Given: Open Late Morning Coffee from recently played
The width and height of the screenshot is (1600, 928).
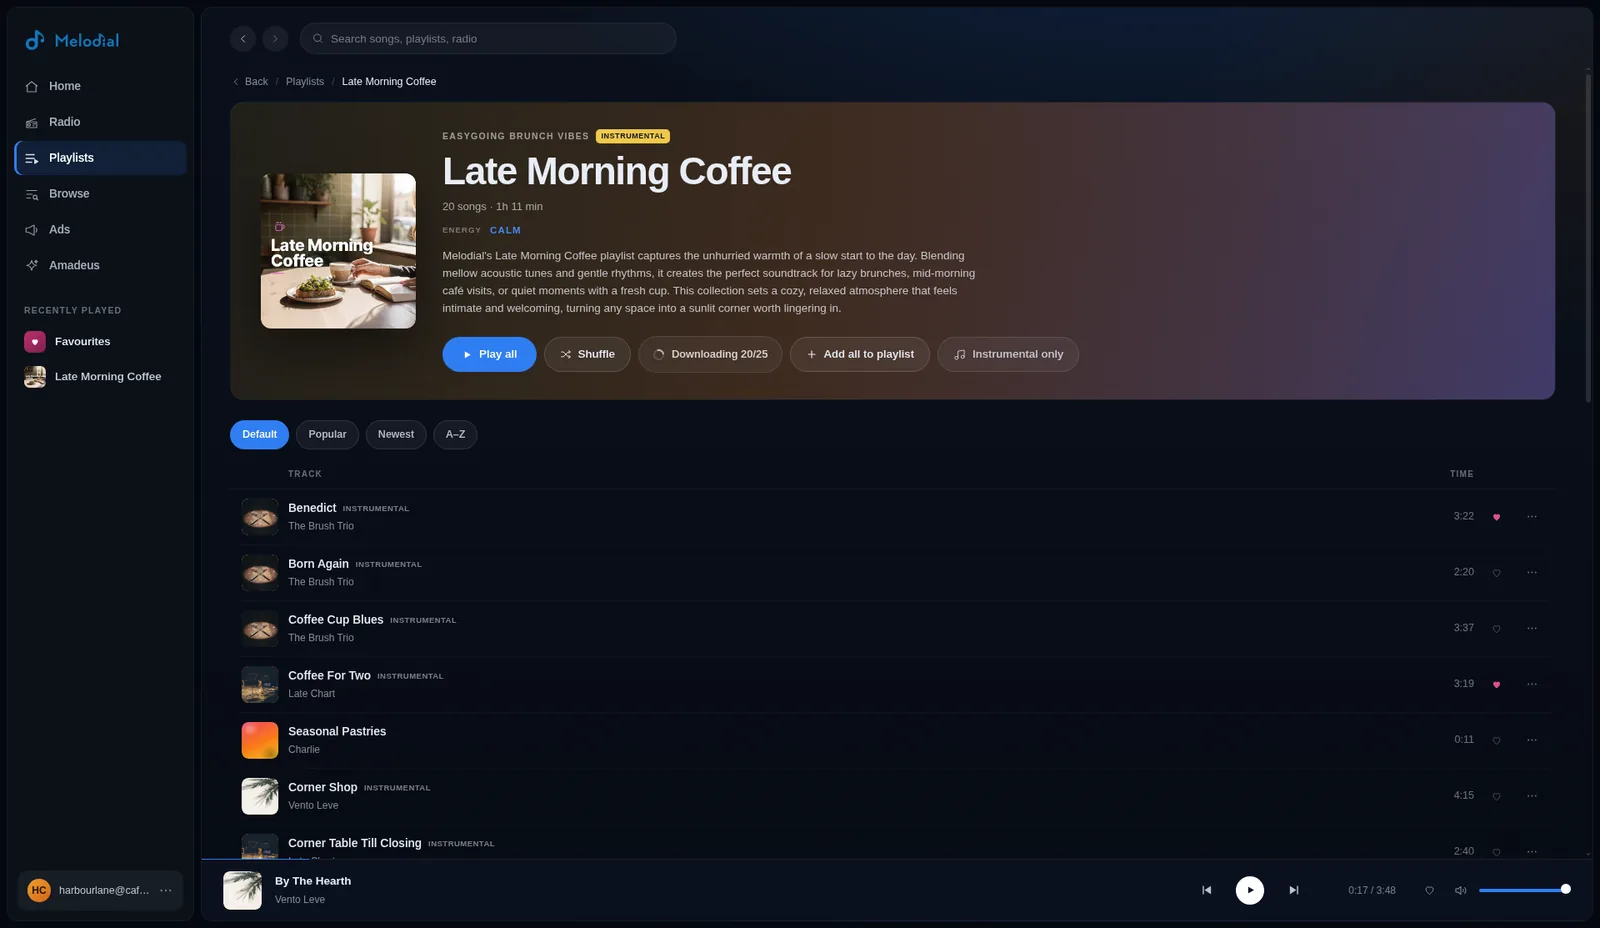Looking at the screenshot, I should (x=100, y=377).
